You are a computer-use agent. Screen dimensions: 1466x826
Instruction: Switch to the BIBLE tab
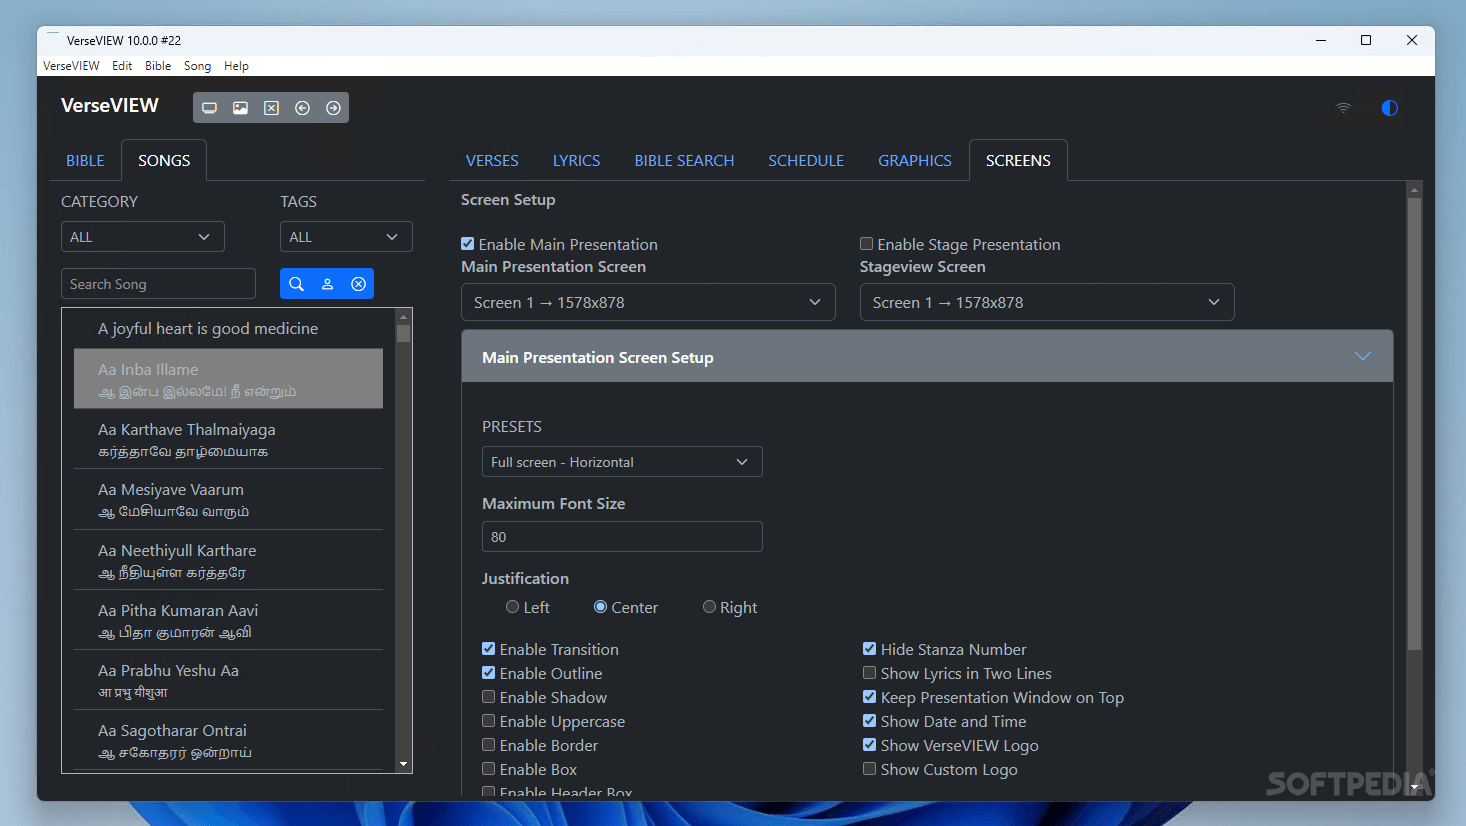point(85,161)
